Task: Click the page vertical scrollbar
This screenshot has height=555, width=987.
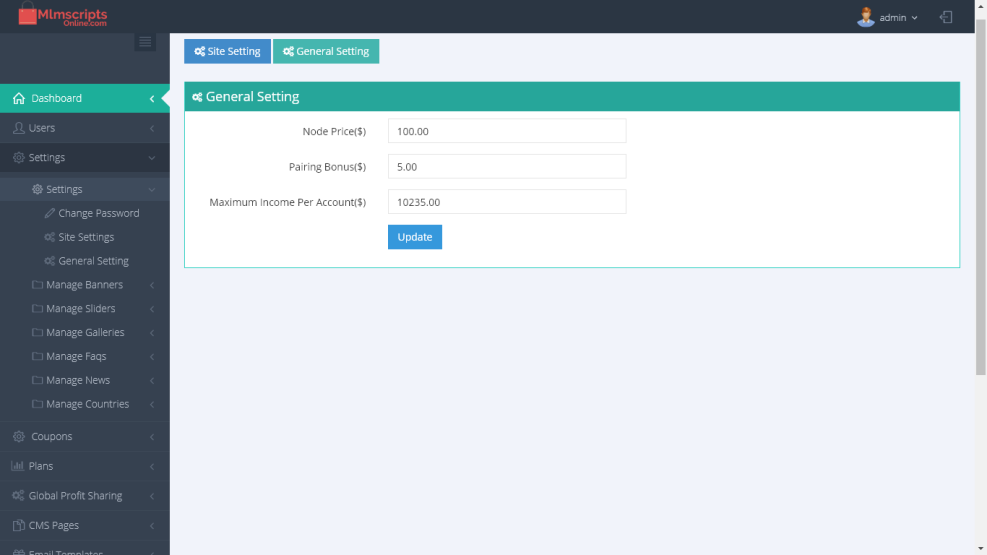Action: (980, 200)
